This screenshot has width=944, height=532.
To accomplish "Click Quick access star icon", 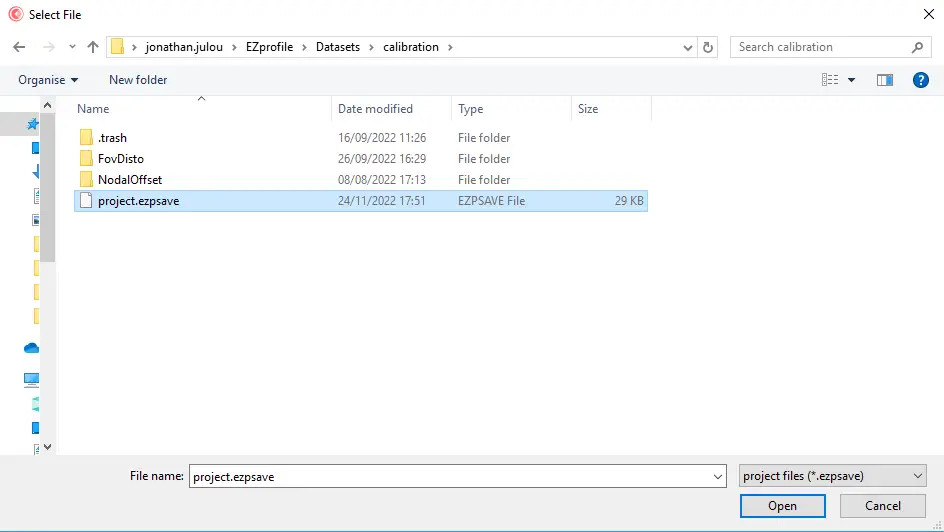I will point(32,124).
